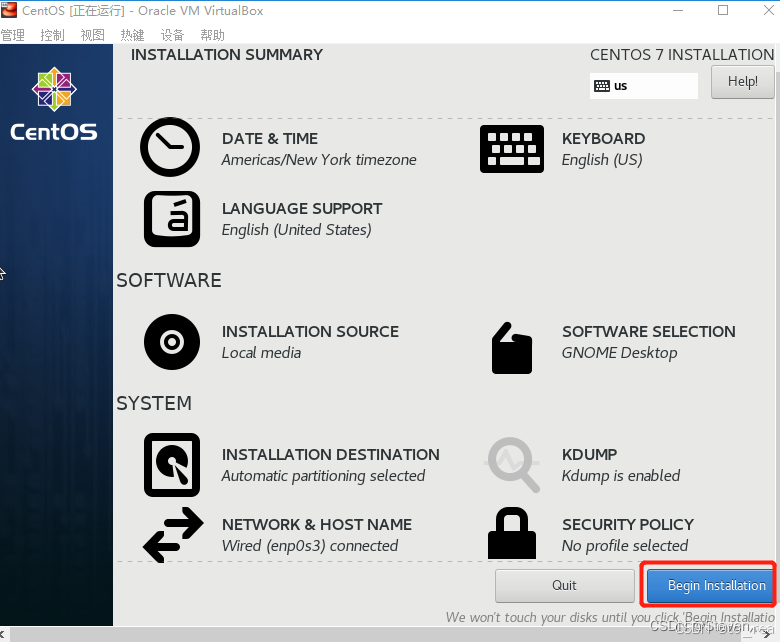Select the KDUMP heading

coord(589,455)
